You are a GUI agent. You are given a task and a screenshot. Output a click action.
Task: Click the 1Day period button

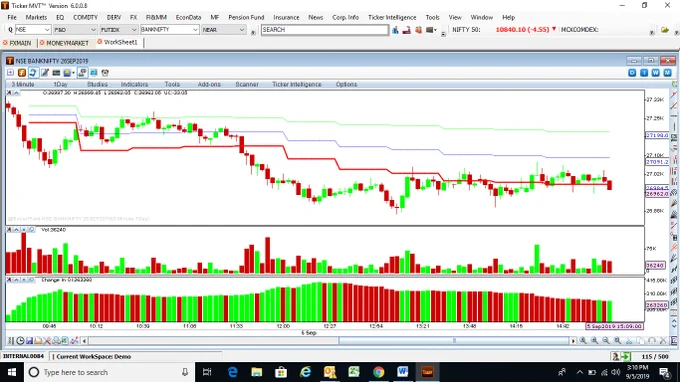coord(60,84)
